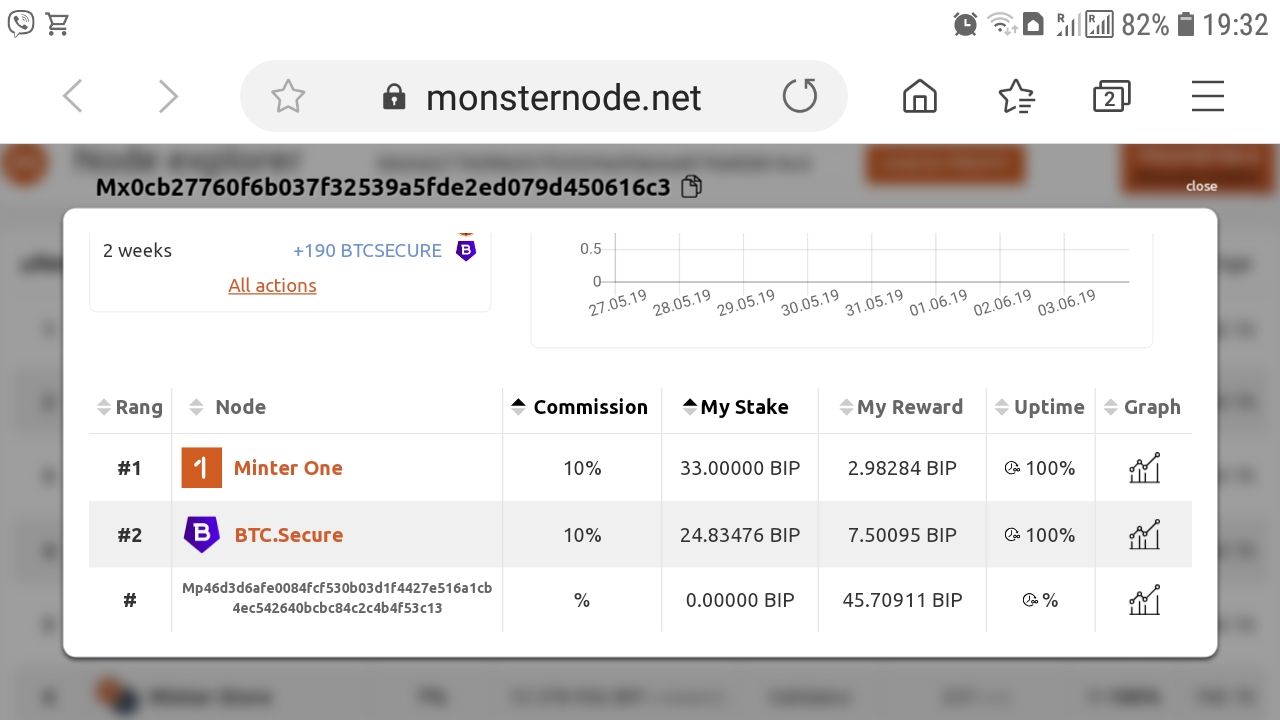Open Viber notification icon in status bar

pos(21,23)
